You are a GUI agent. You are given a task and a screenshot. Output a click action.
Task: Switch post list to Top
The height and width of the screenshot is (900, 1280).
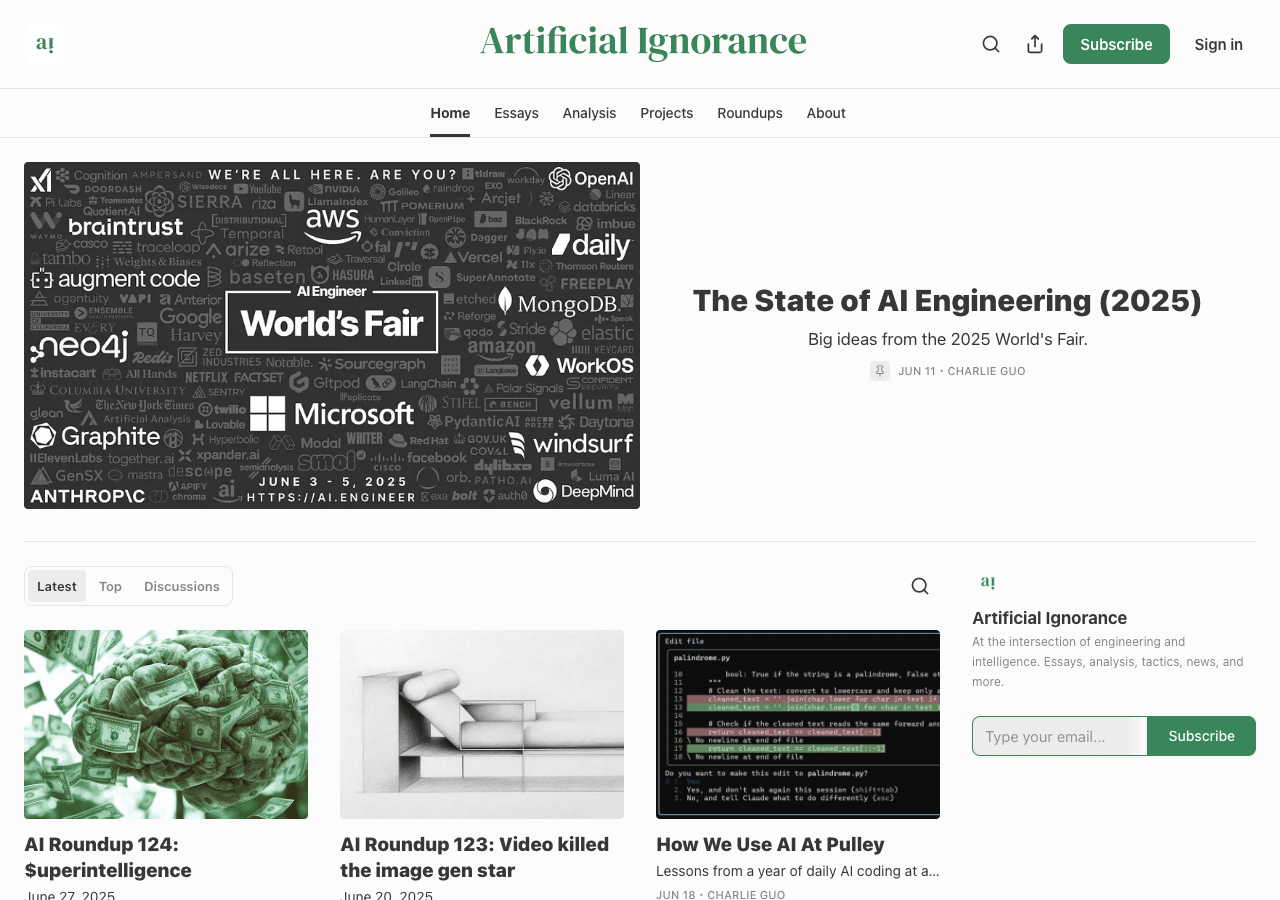click(110, 586)
